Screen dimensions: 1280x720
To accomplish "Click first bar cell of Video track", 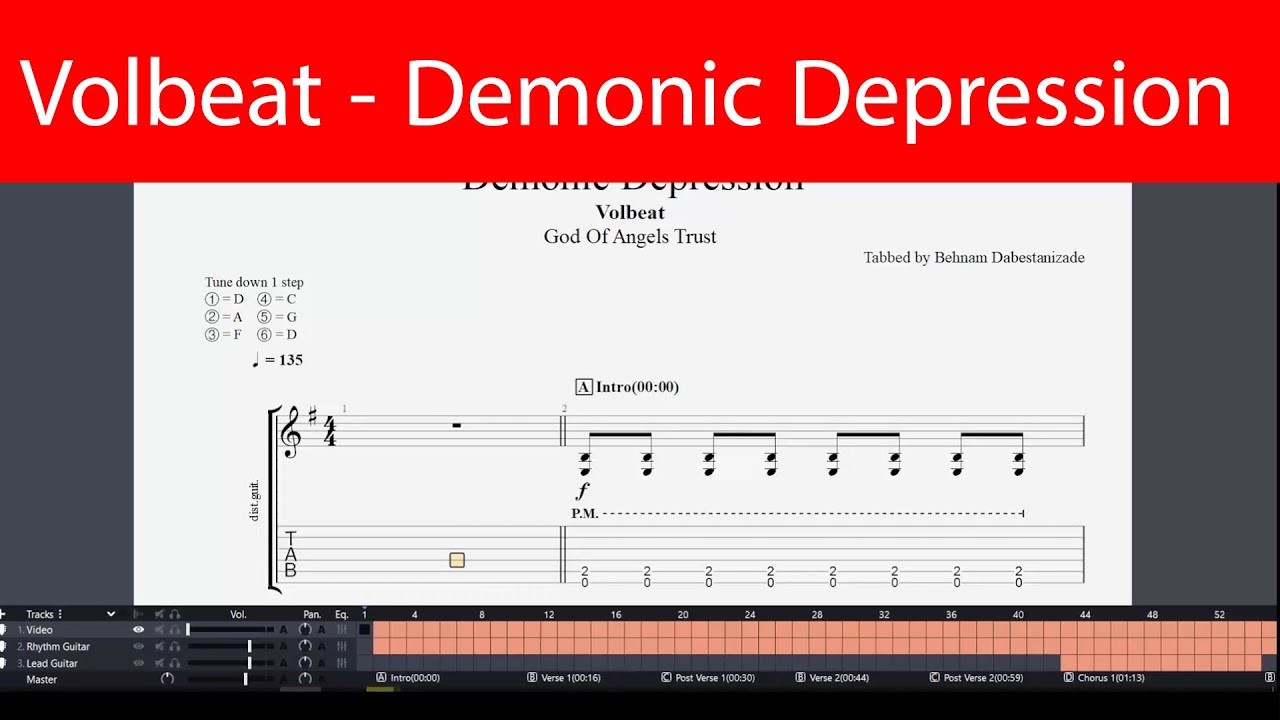I will point(364,629).
